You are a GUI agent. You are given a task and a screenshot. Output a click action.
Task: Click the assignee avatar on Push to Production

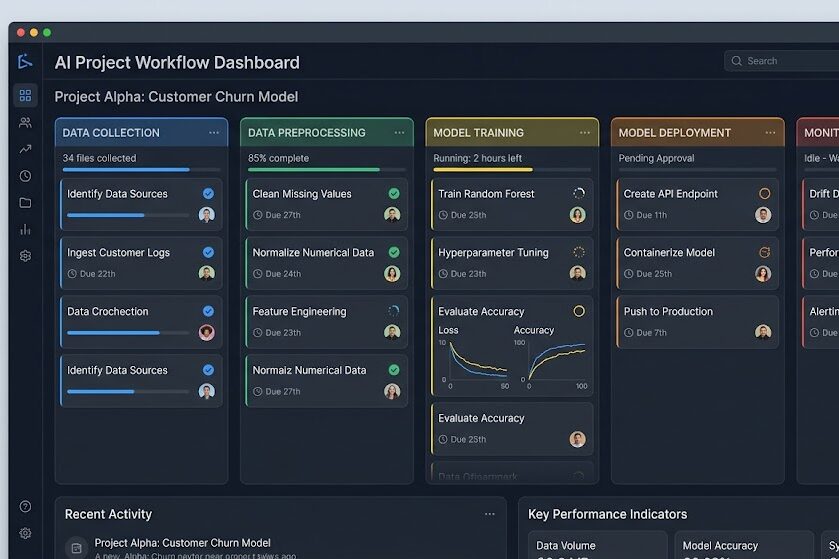[763, 332]
